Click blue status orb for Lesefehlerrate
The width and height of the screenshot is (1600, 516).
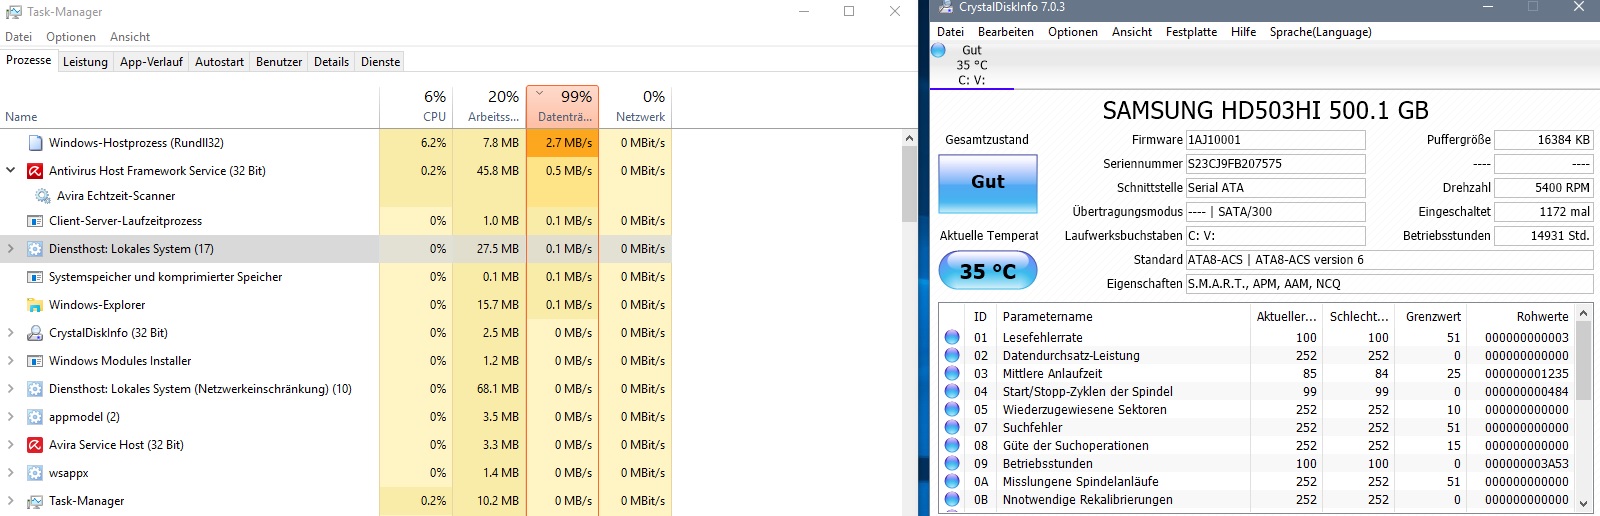click(x=952, y=338)
